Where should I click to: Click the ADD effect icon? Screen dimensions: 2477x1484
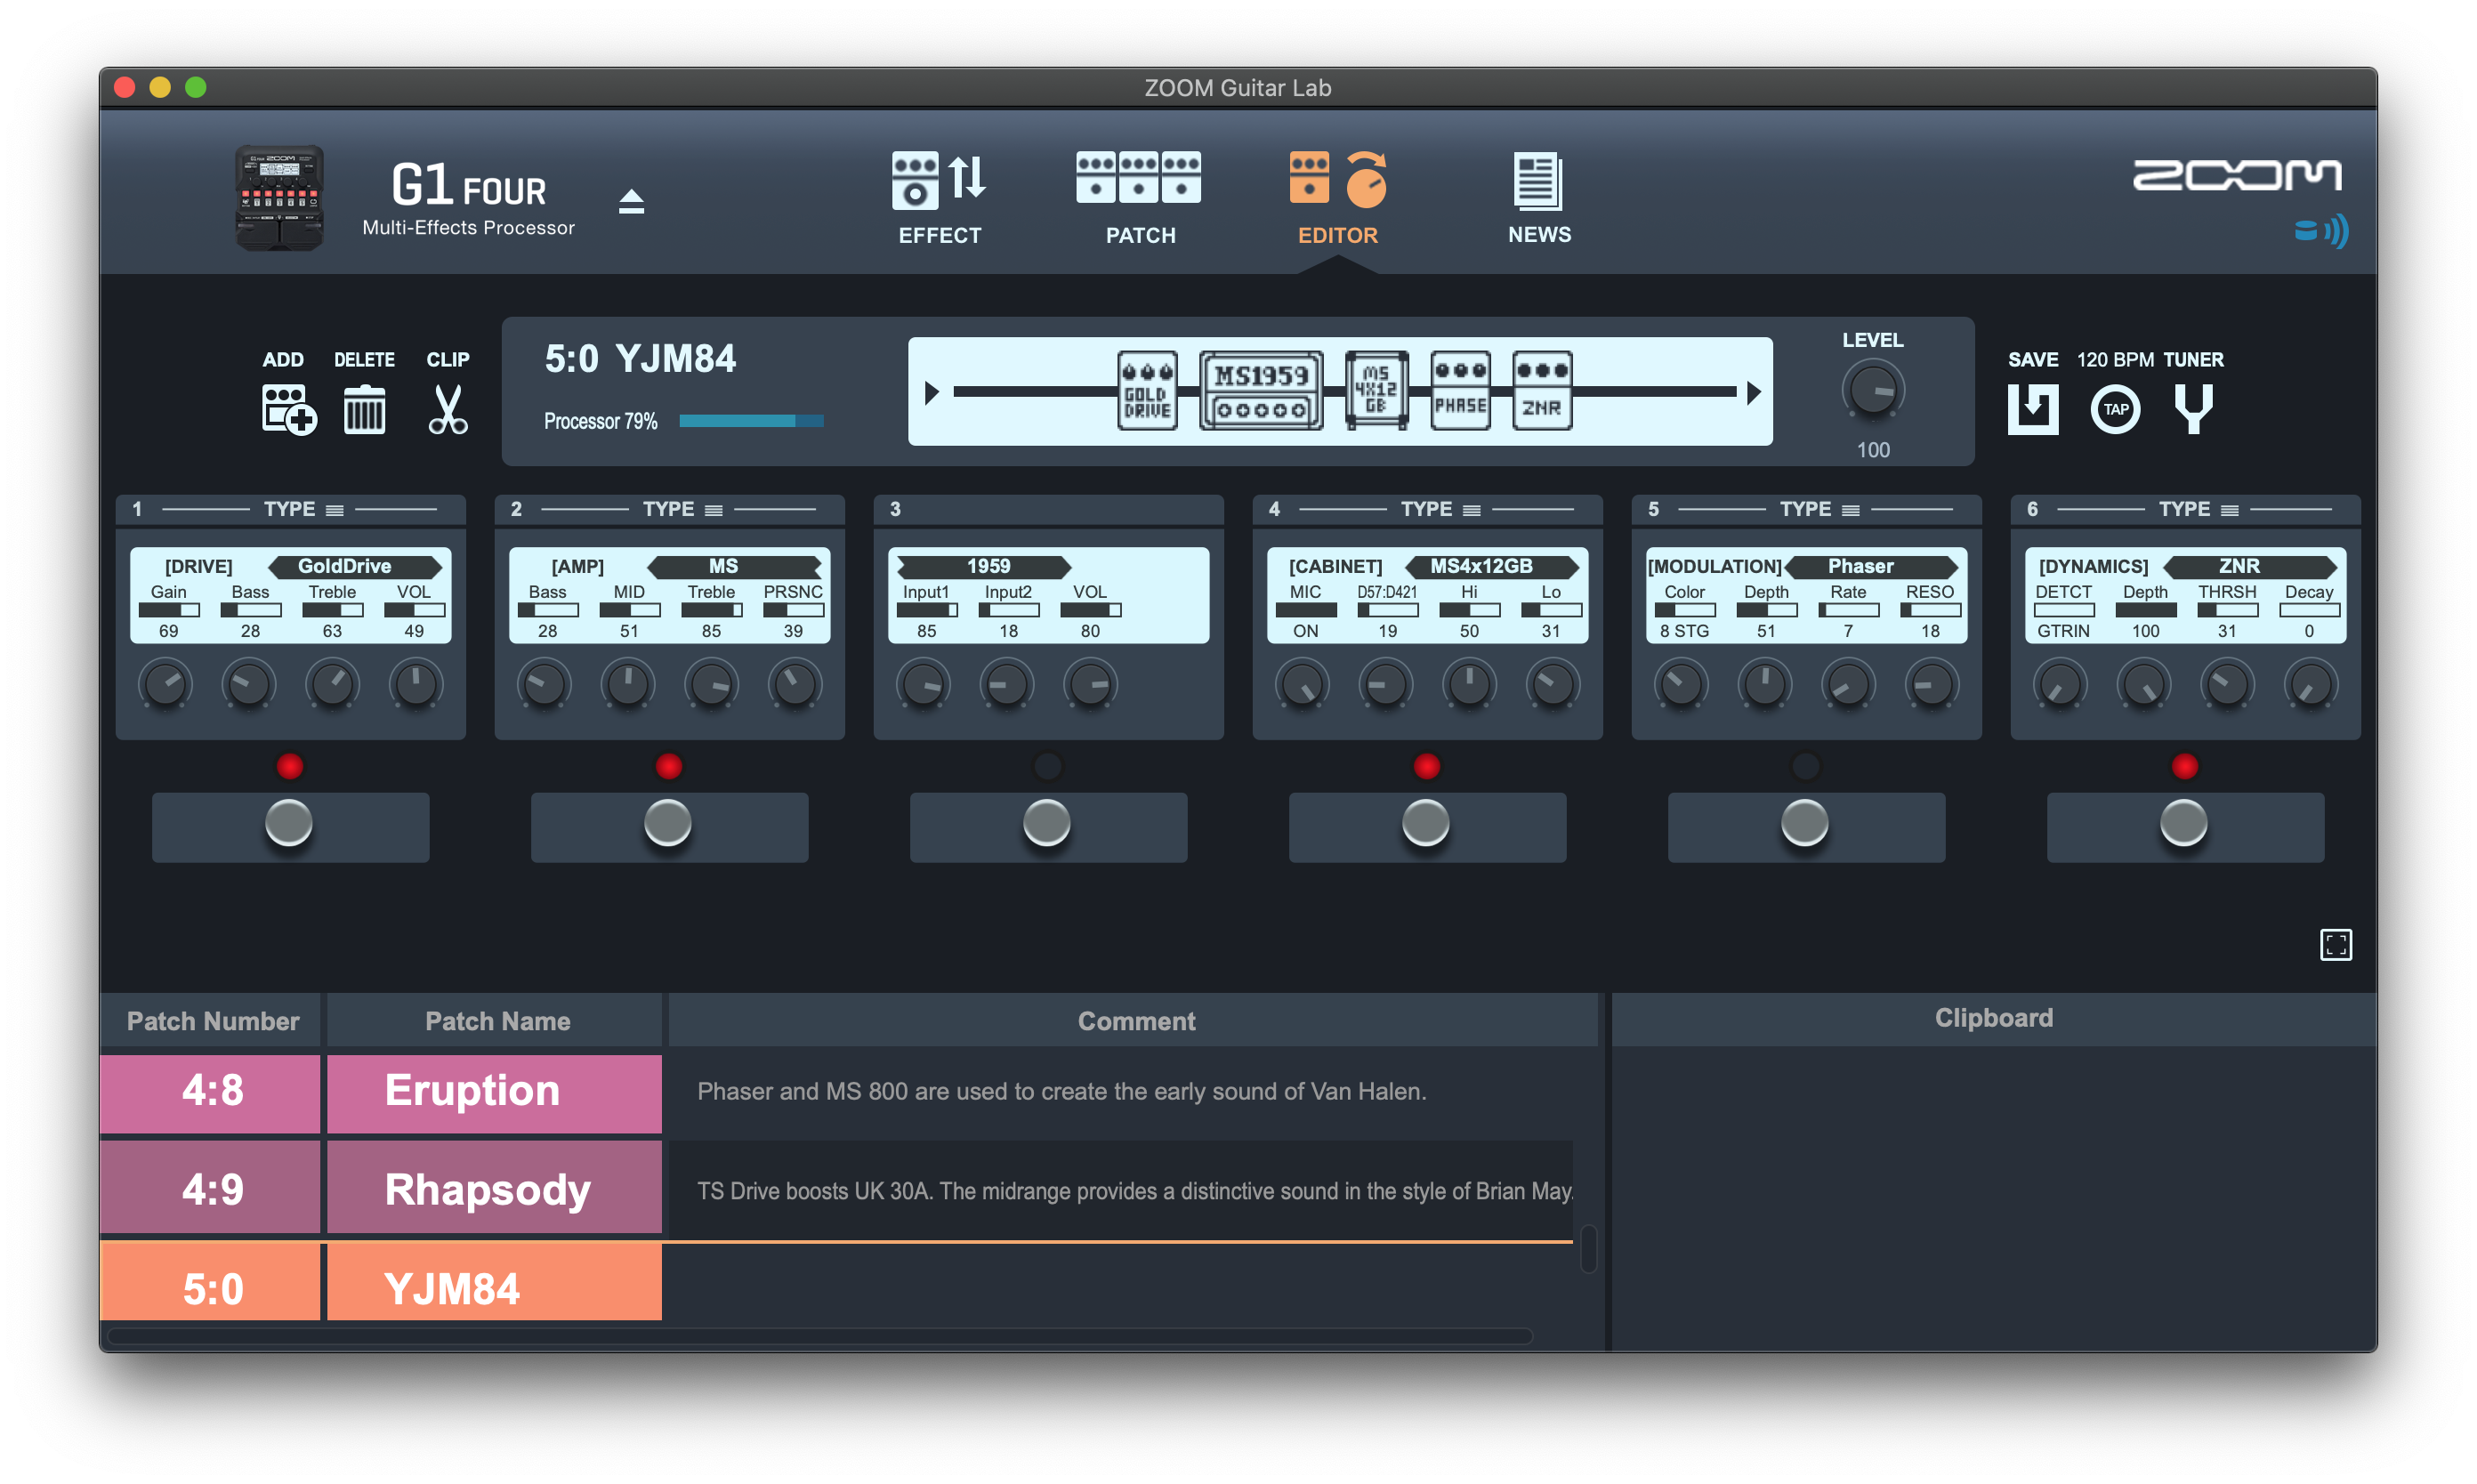pos(289,409)
